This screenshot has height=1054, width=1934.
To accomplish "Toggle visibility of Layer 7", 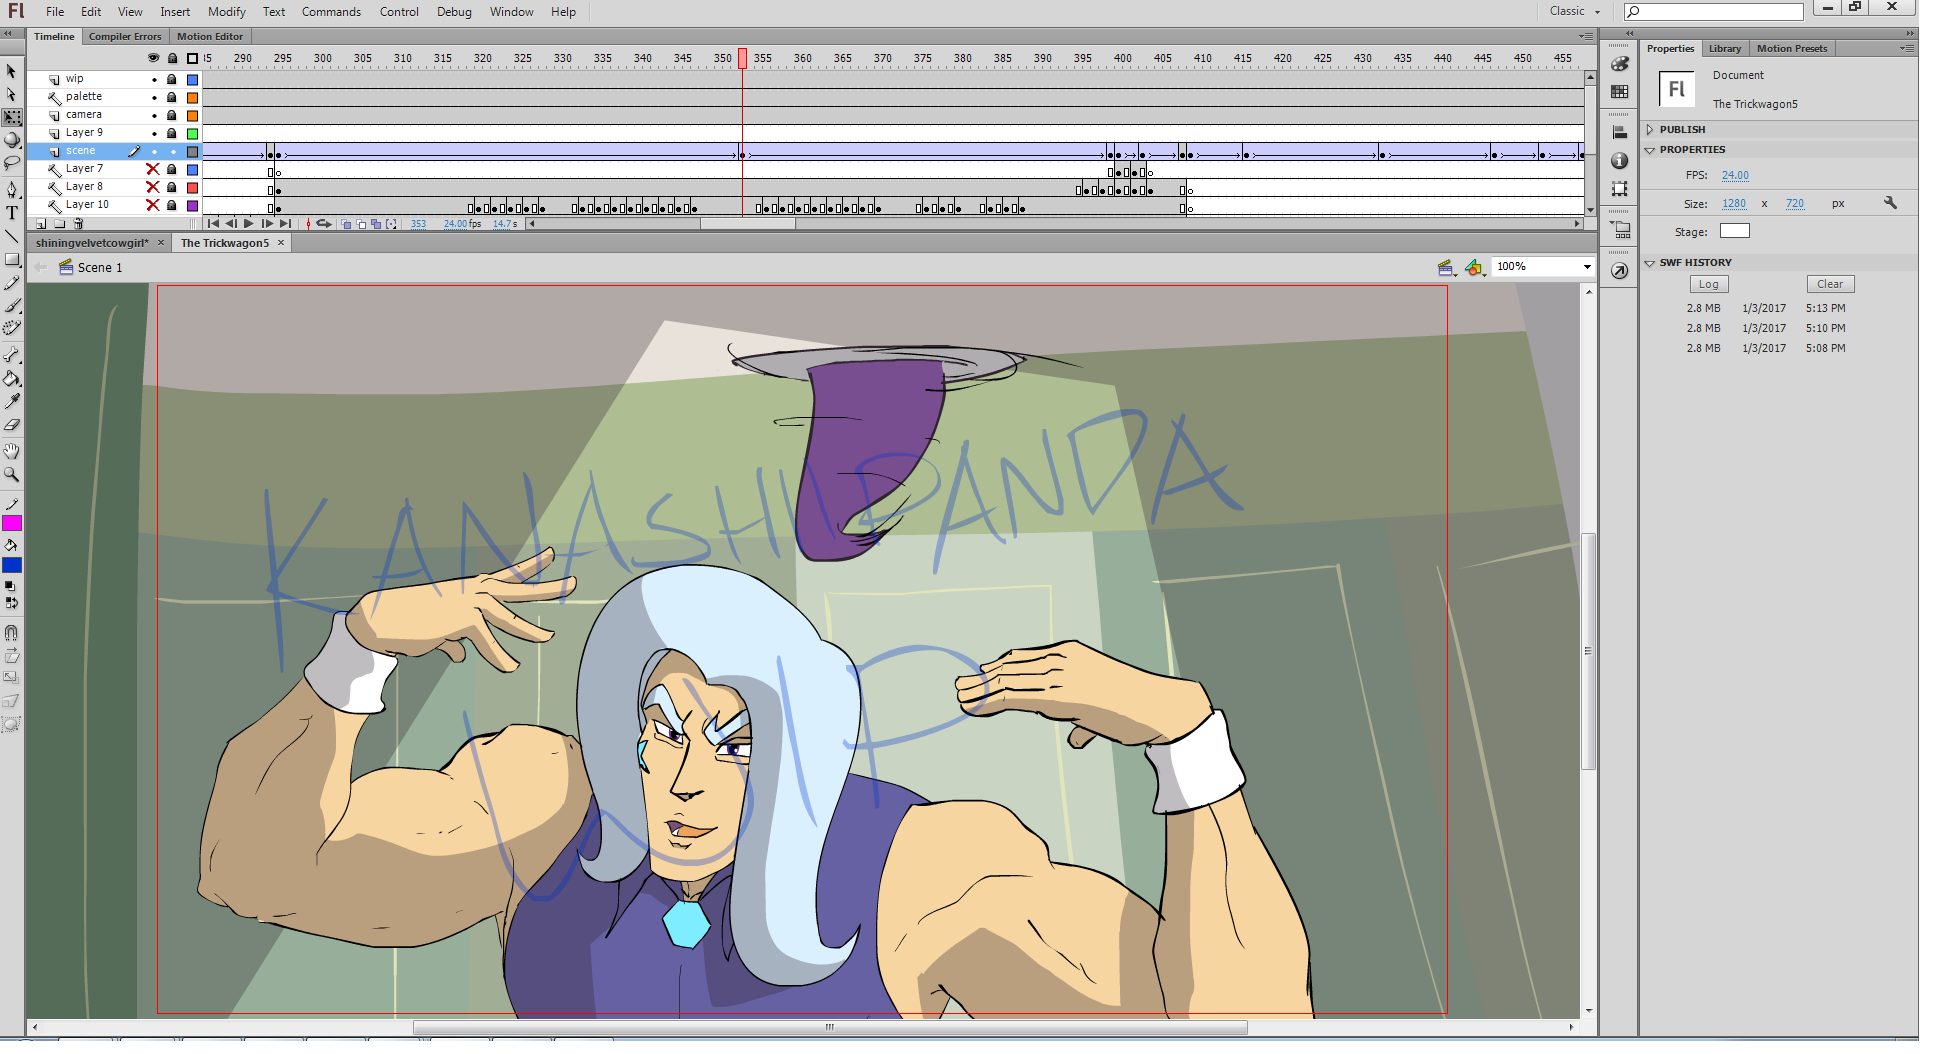I will [x=153, y=169].
